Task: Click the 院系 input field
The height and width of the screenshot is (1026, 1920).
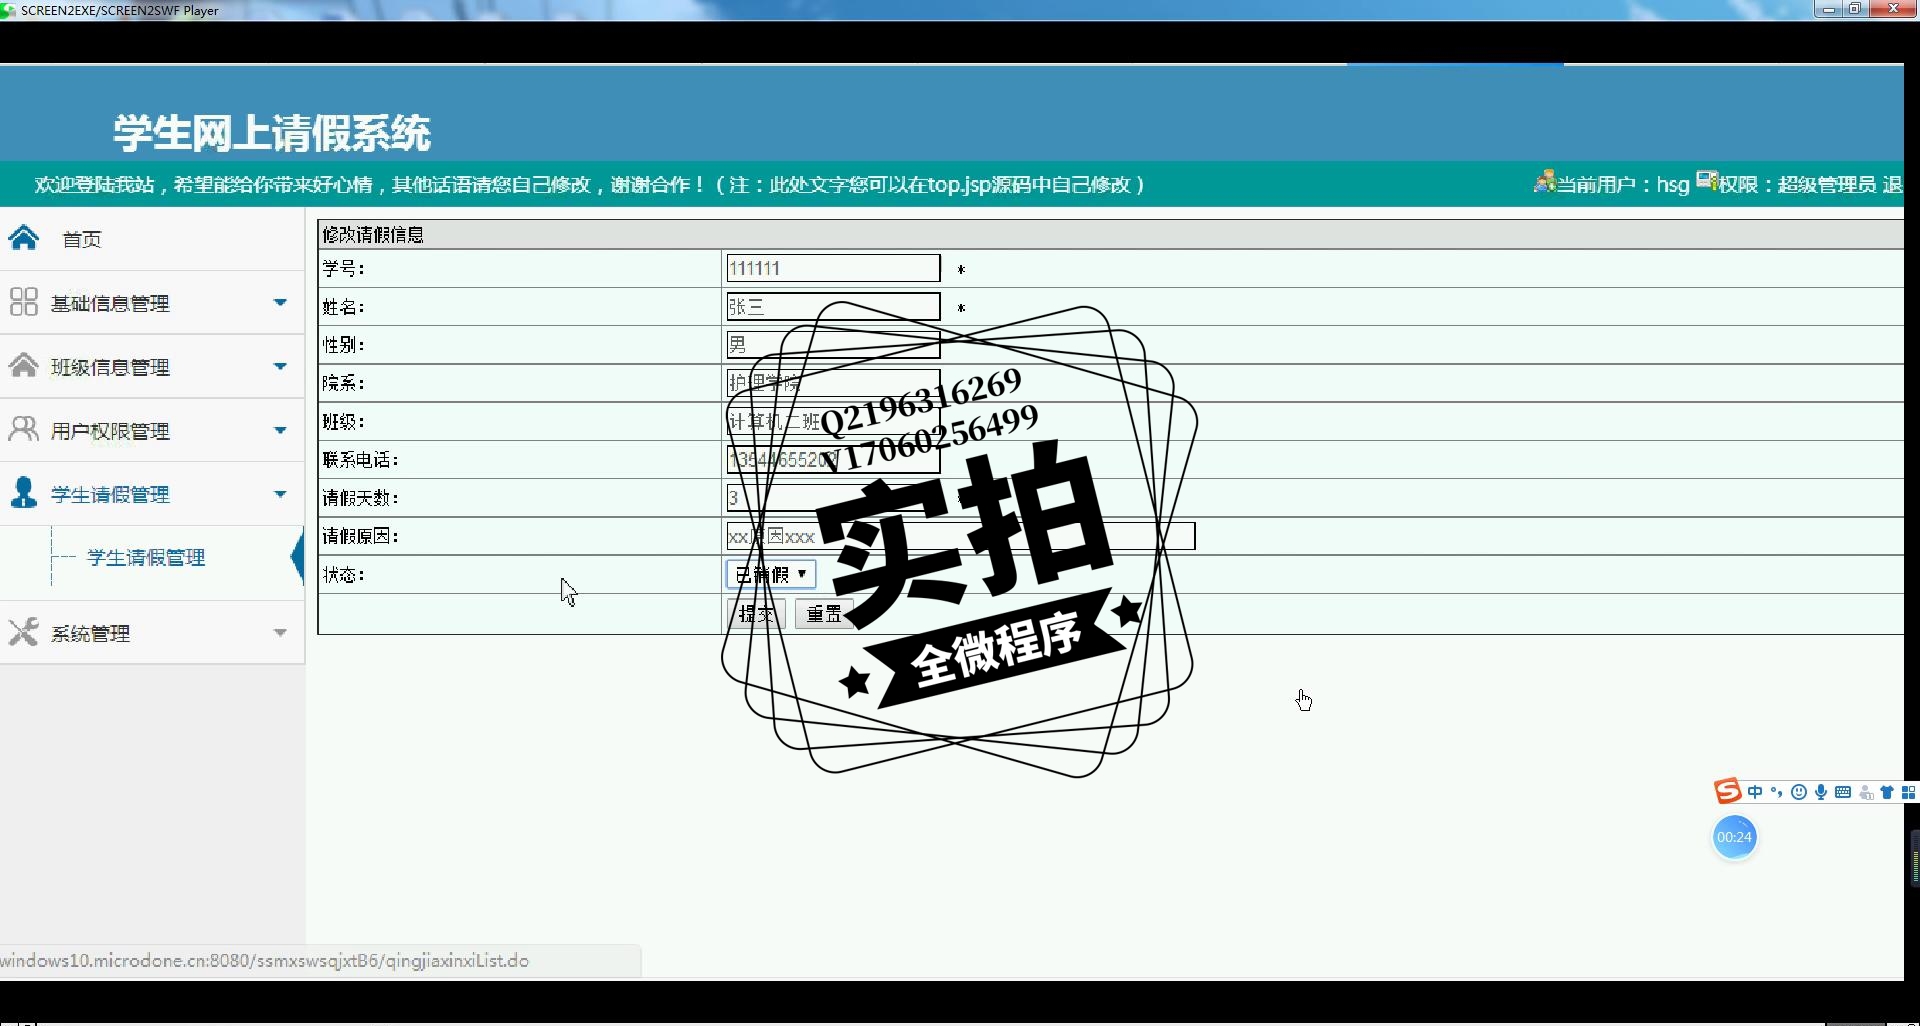Action: click(x=833, y=383)
